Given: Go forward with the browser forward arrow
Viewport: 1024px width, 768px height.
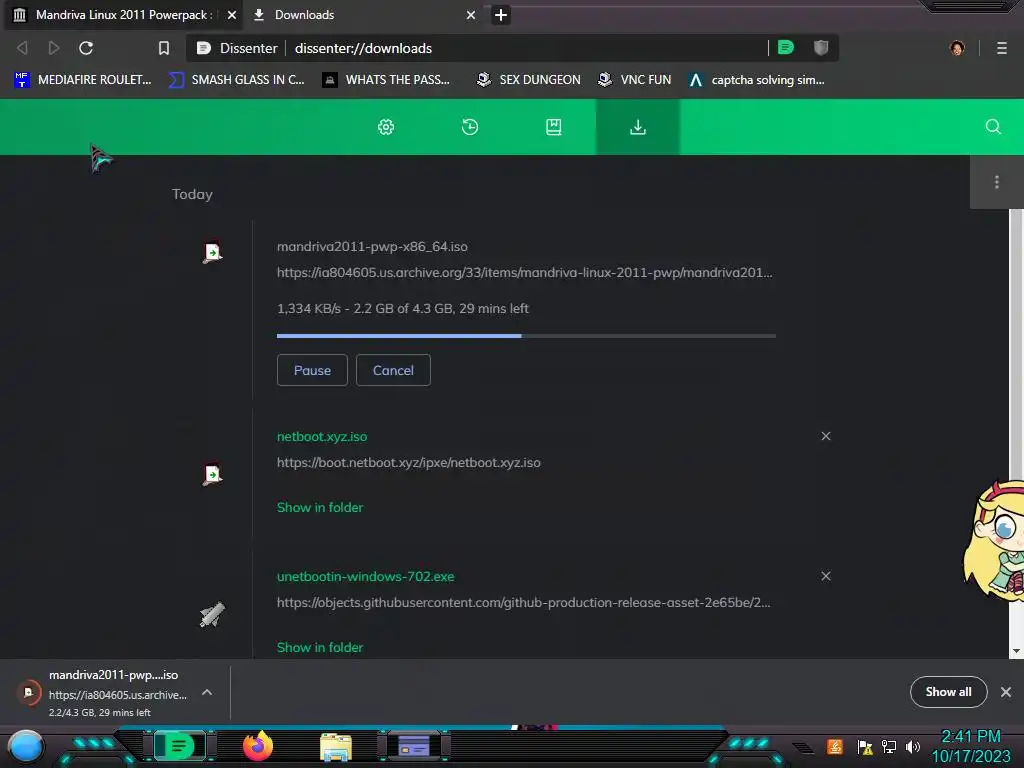Looking at the screenshot, I should [x=54, y=48].
